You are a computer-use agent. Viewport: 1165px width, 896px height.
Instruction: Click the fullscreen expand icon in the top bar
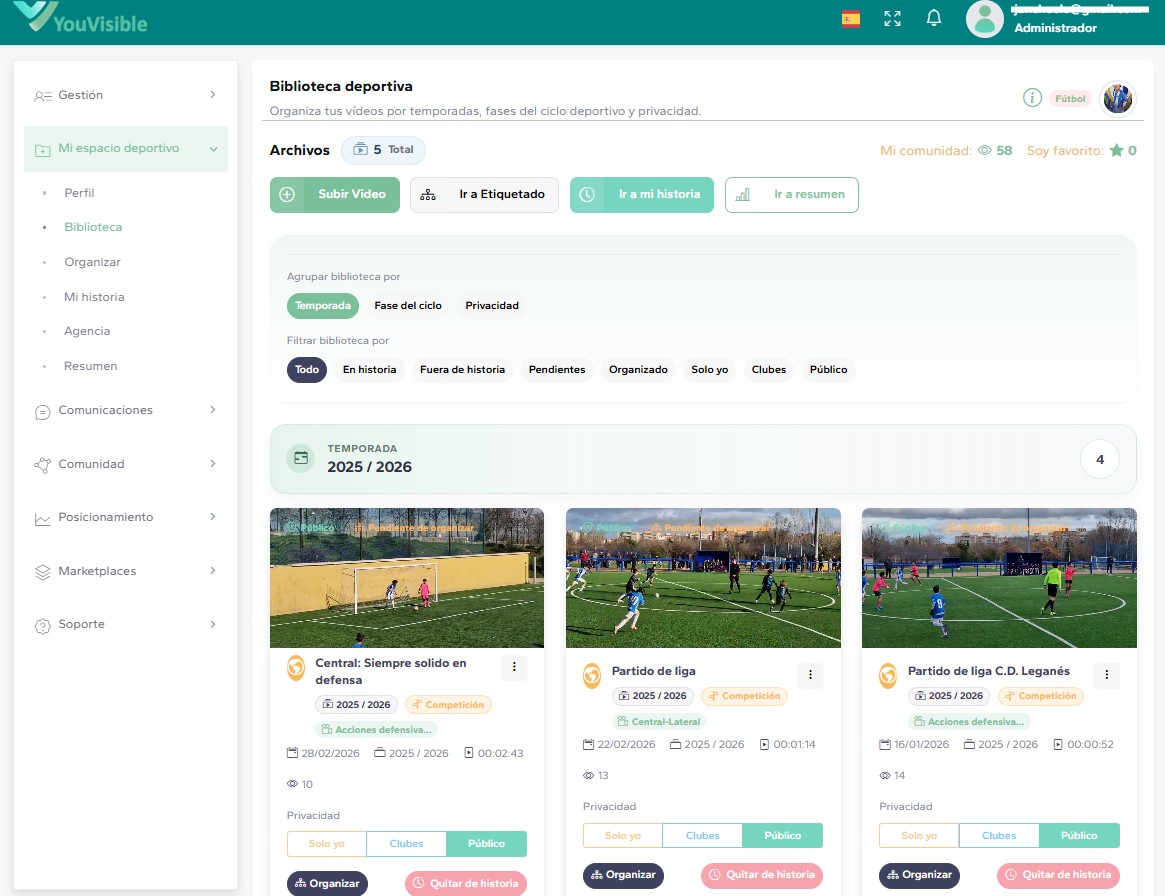click(x=892, y=18)
